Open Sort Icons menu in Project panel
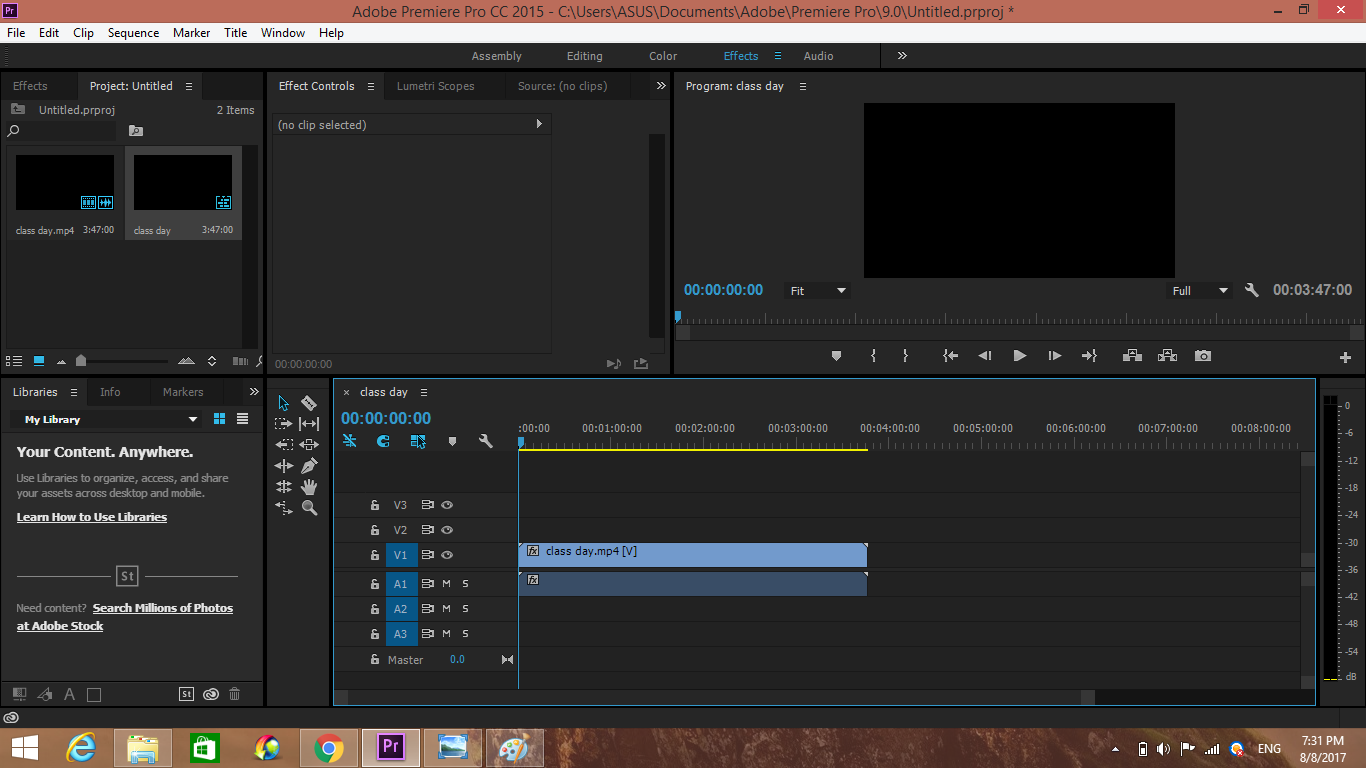This screenshot has width=1366, height=768. [211, 361]
